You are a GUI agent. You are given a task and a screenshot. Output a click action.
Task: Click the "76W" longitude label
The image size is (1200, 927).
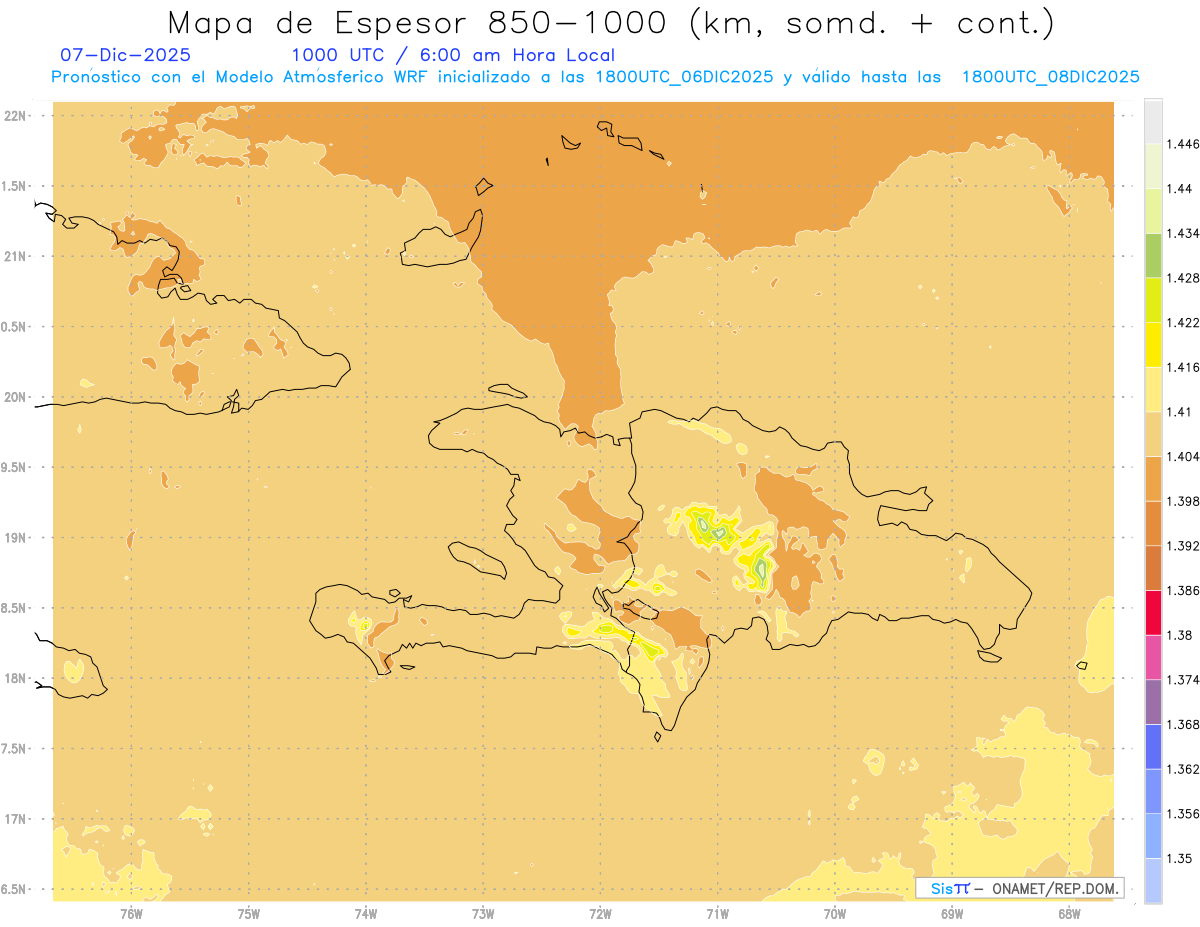point(131,913)
